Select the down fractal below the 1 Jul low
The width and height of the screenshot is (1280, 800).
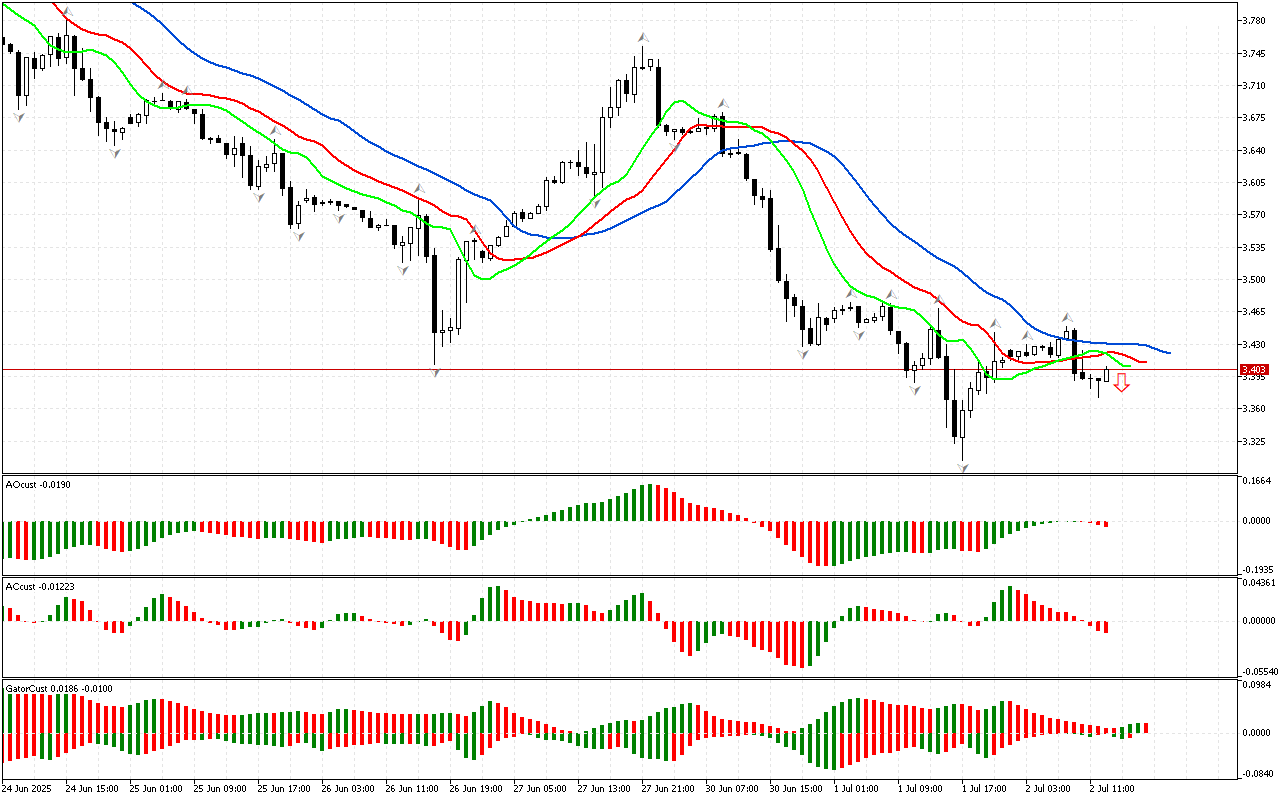tap(963, 468)
